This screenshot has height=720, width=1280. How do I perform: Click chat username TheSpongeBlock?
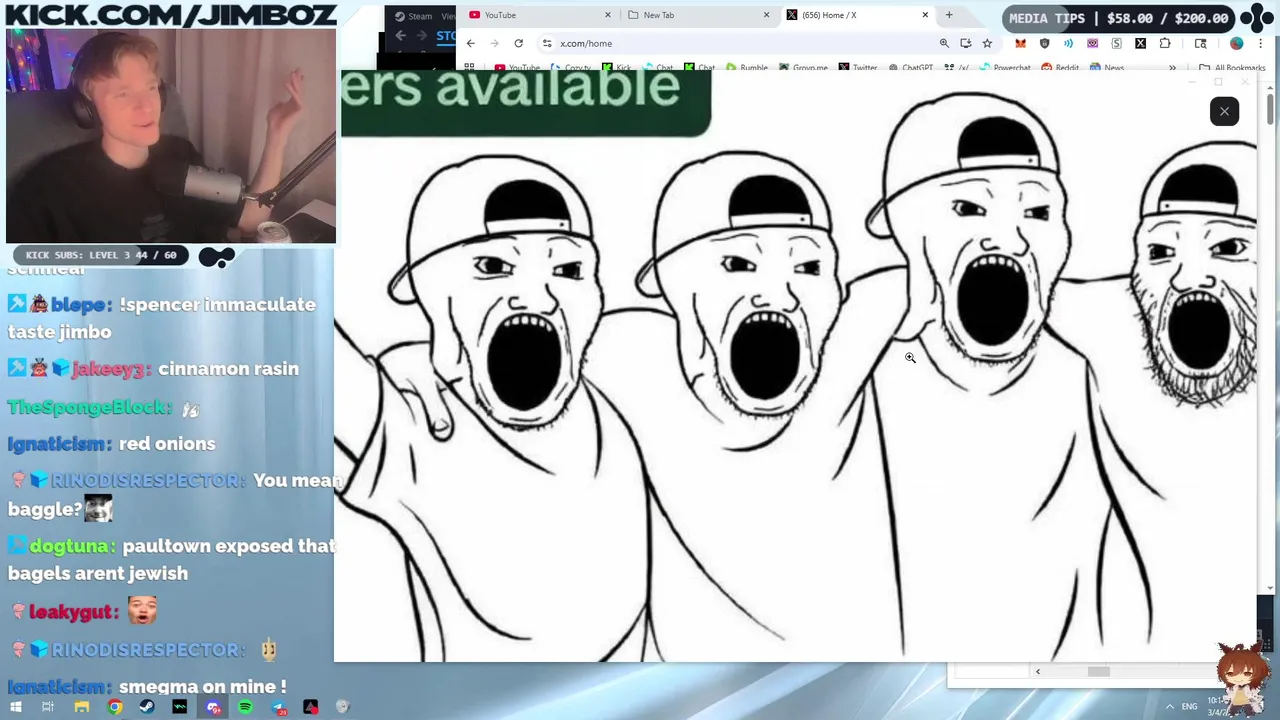click(90, 407)
